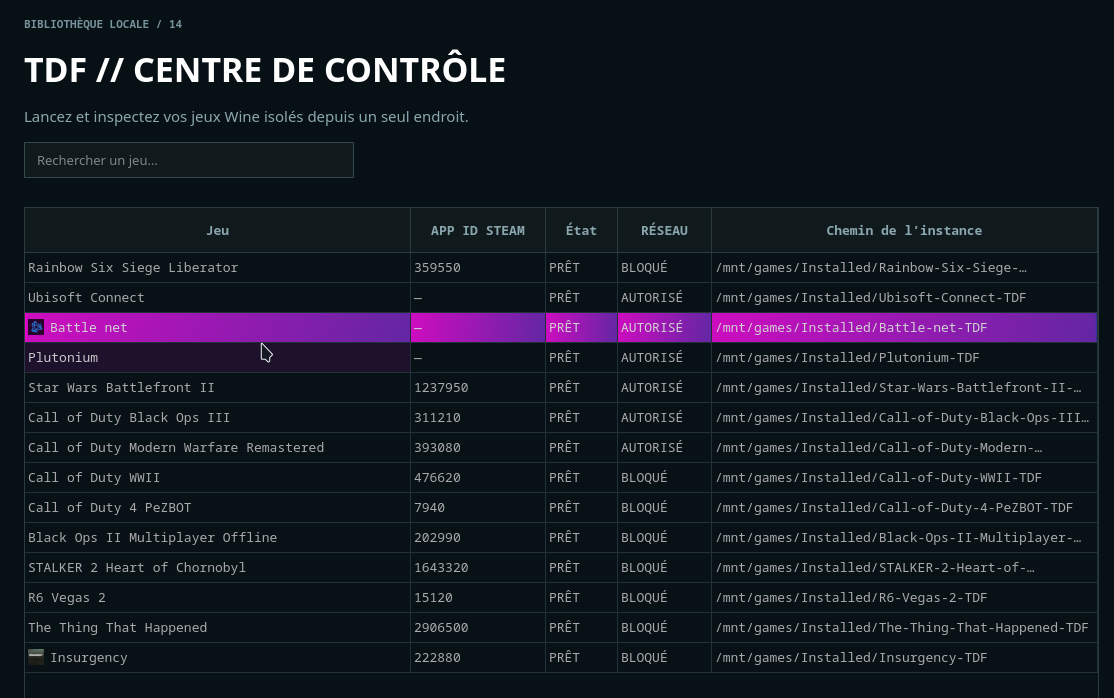Click path /mnt/games/Installed/R6-Vegas-2-TDF
The height and width of the screenshot is (698, 1114).
pyautogui.click(x=851, y=597)
